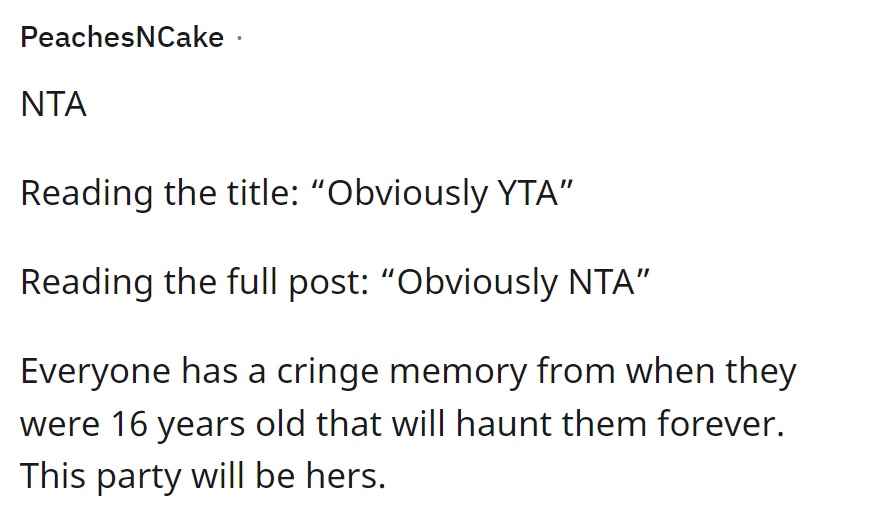Click the word 'post:' in the third line

(329, 282)
